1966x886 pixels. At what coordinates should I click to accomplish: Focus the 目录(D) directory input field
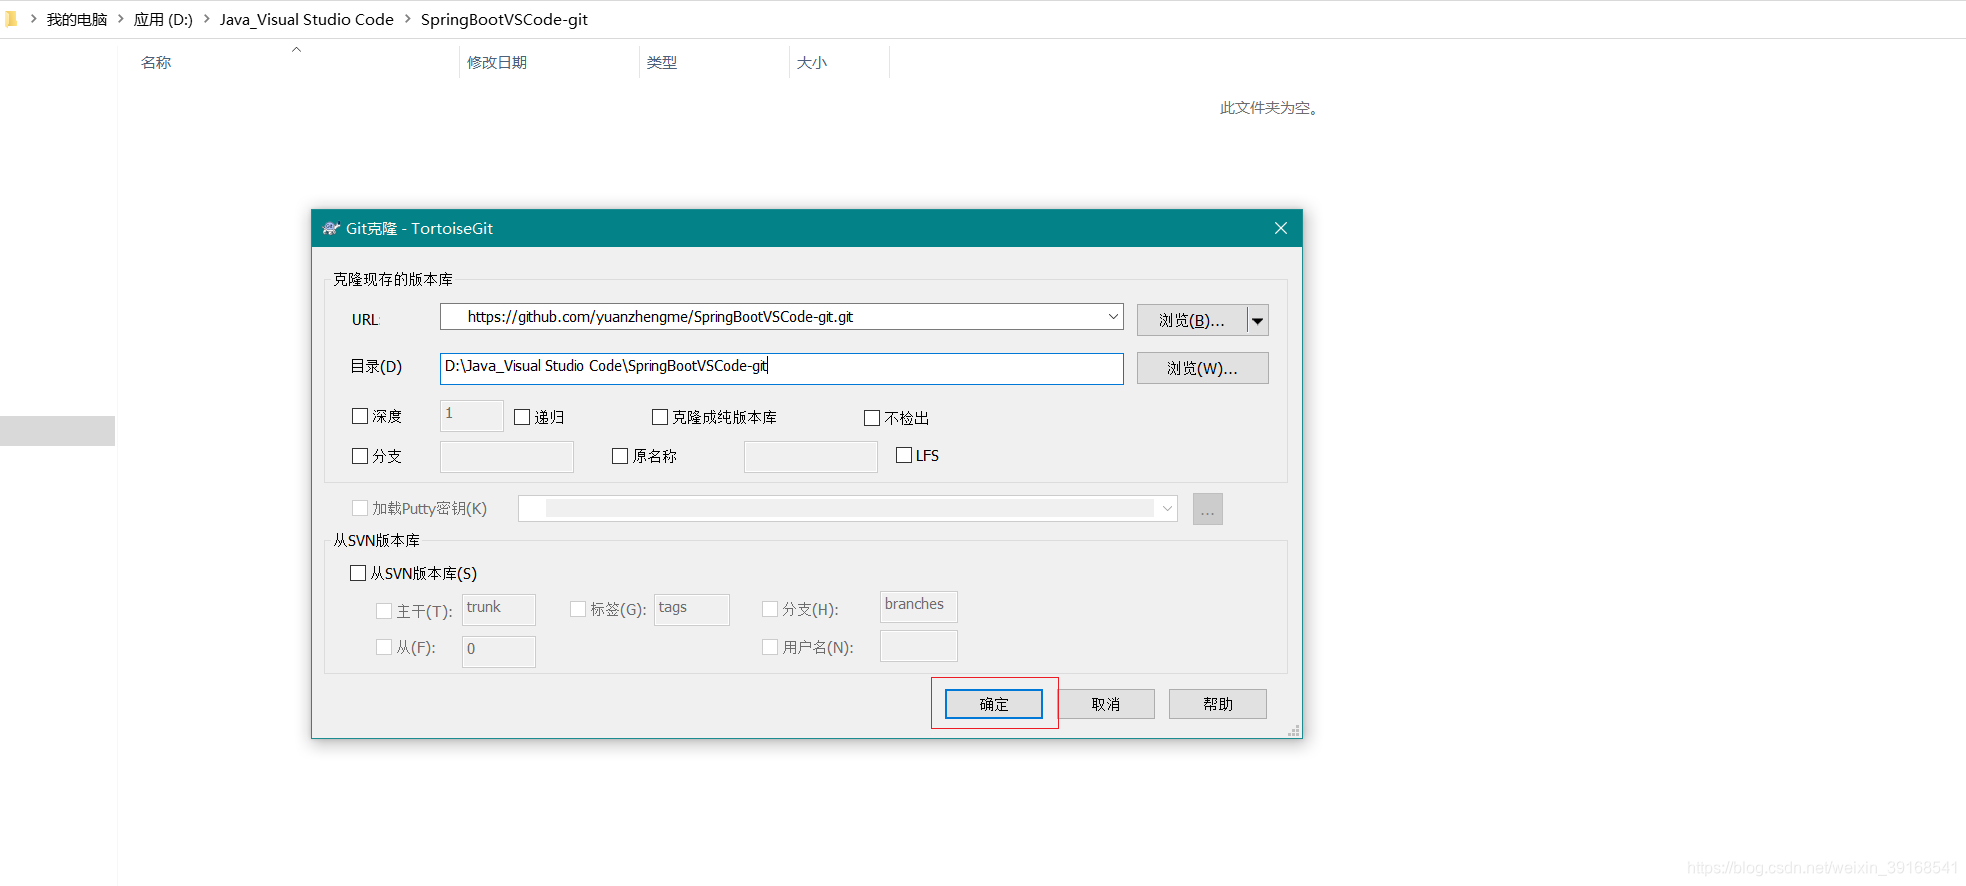point(782,368)
